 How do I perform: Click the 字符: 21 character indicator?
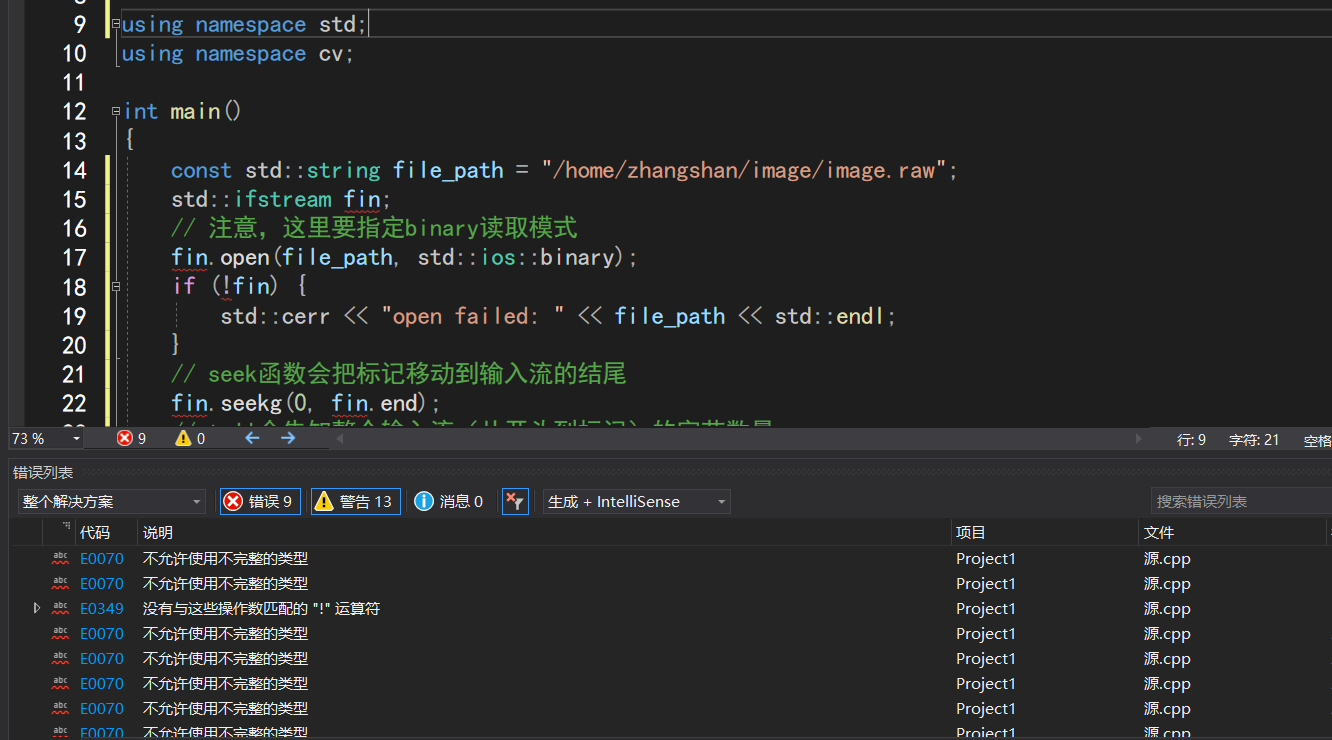pyautogui.click(x=1254, y=440)
